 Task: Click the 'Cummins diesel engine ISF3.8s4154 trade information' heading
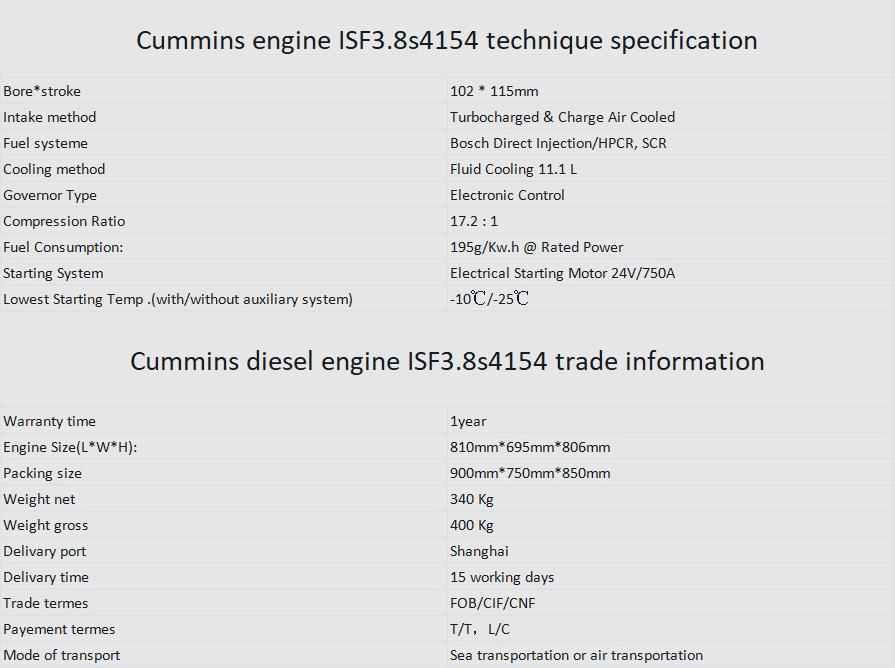coord(447,361)
